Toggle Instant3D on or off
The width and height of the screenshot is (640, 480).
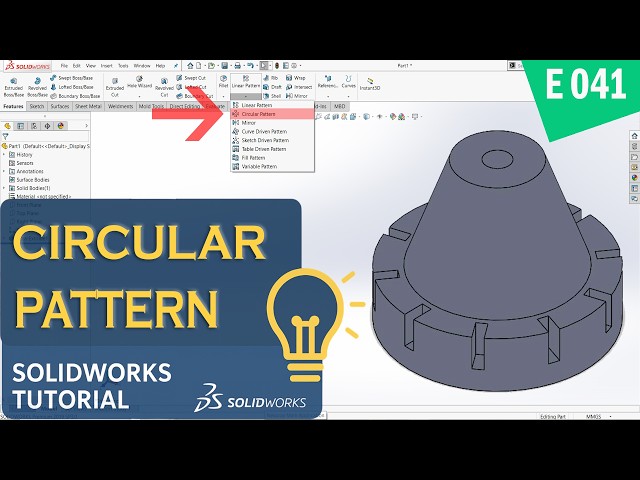tap(370, 84)
